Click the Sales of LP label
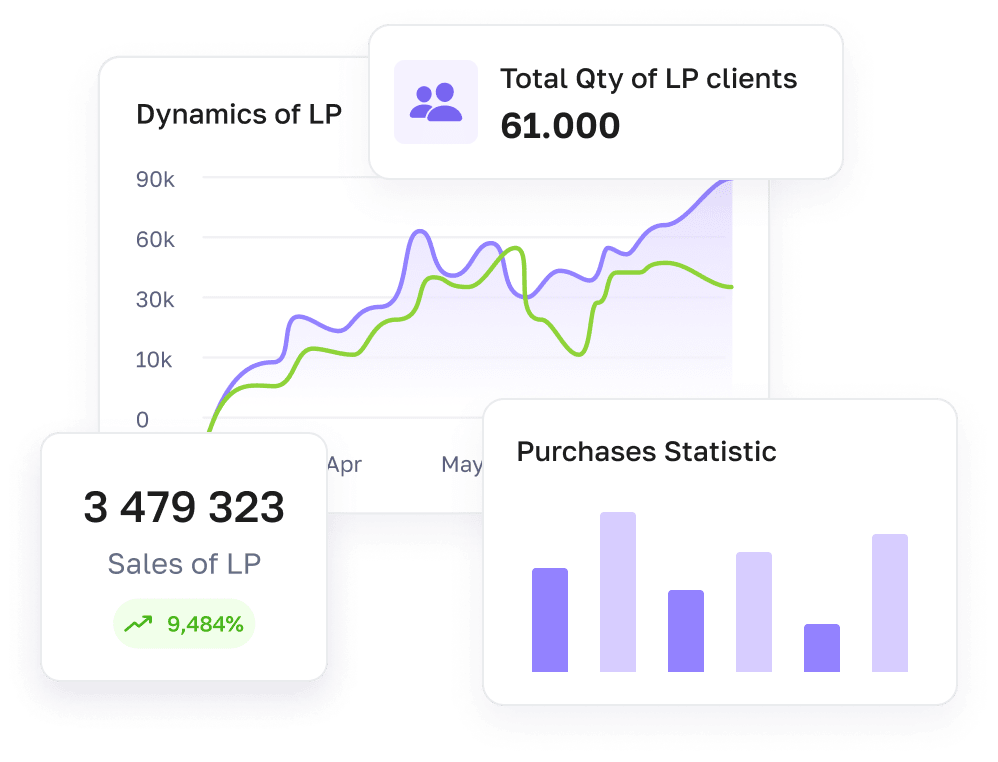The height and width of the screenshot is (762, 998). [184, 564]
